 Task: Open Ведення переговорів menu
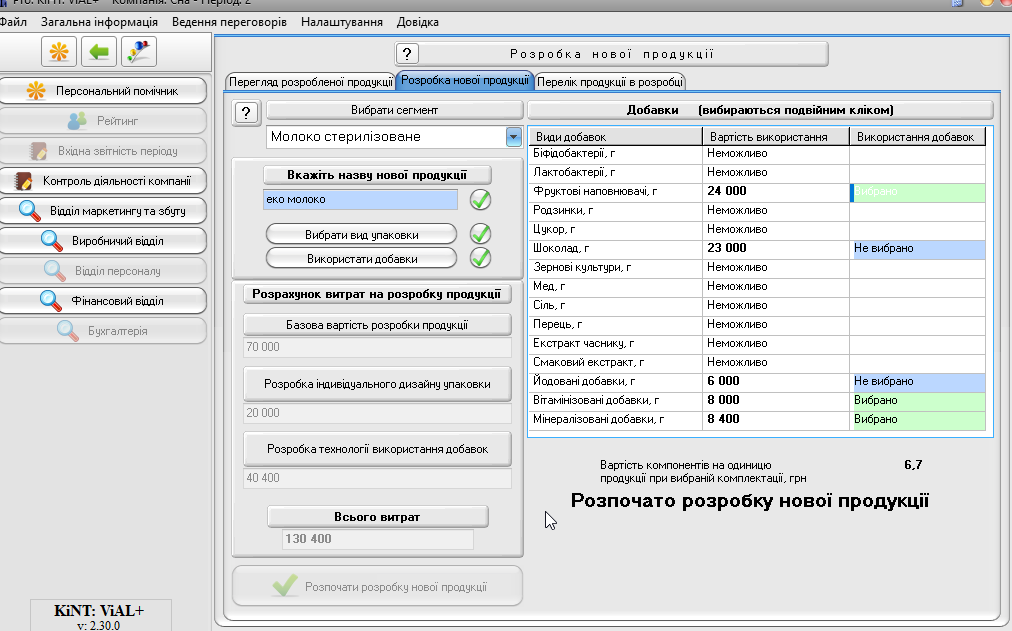(x=229, y=22)
